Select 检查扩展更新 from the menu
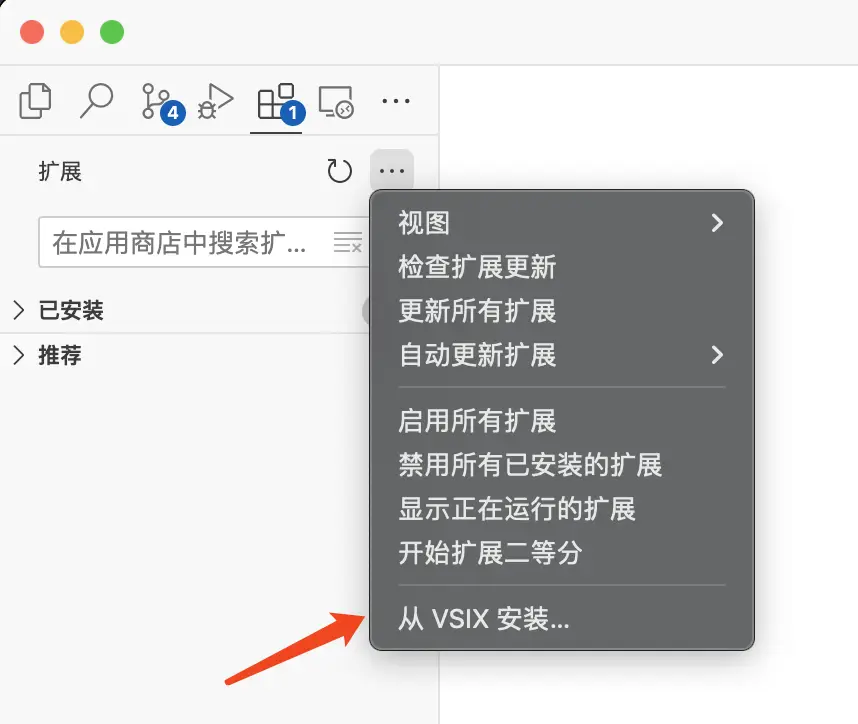Screen dimensions: 858x724 pos(477,267)
